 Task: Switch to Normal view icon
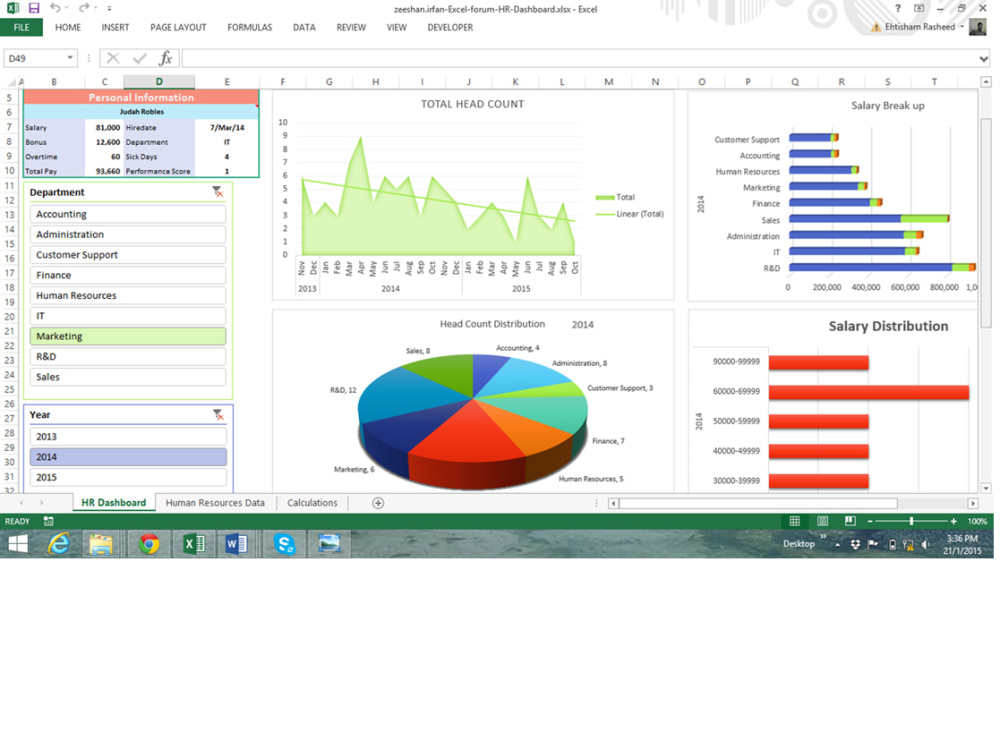click(x=795, y=521)
